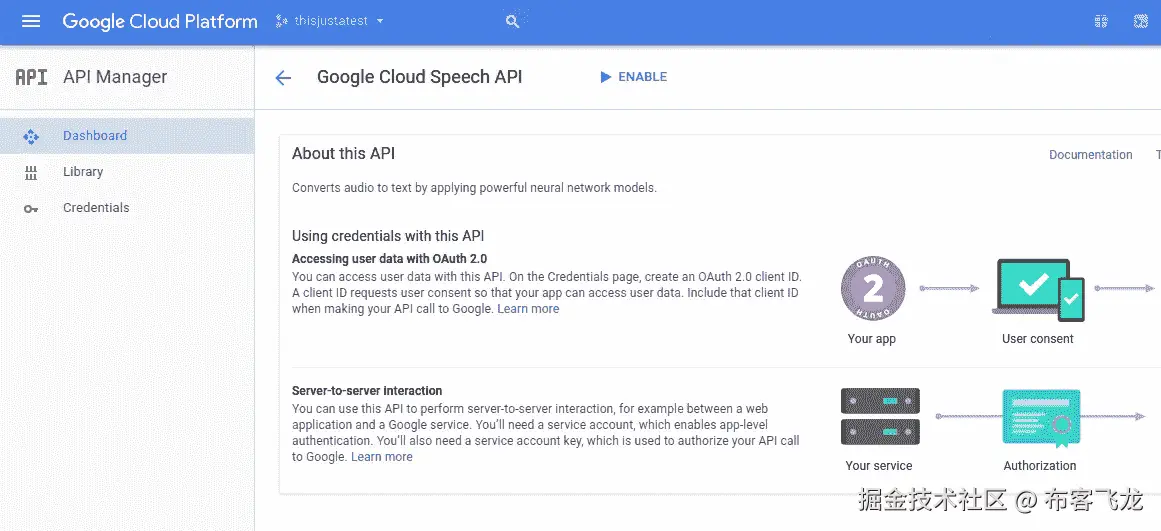The width and height of the screenshot is (1161, 531).
Task: Click the search magnifier icon
Action: [x=513, y=21]
